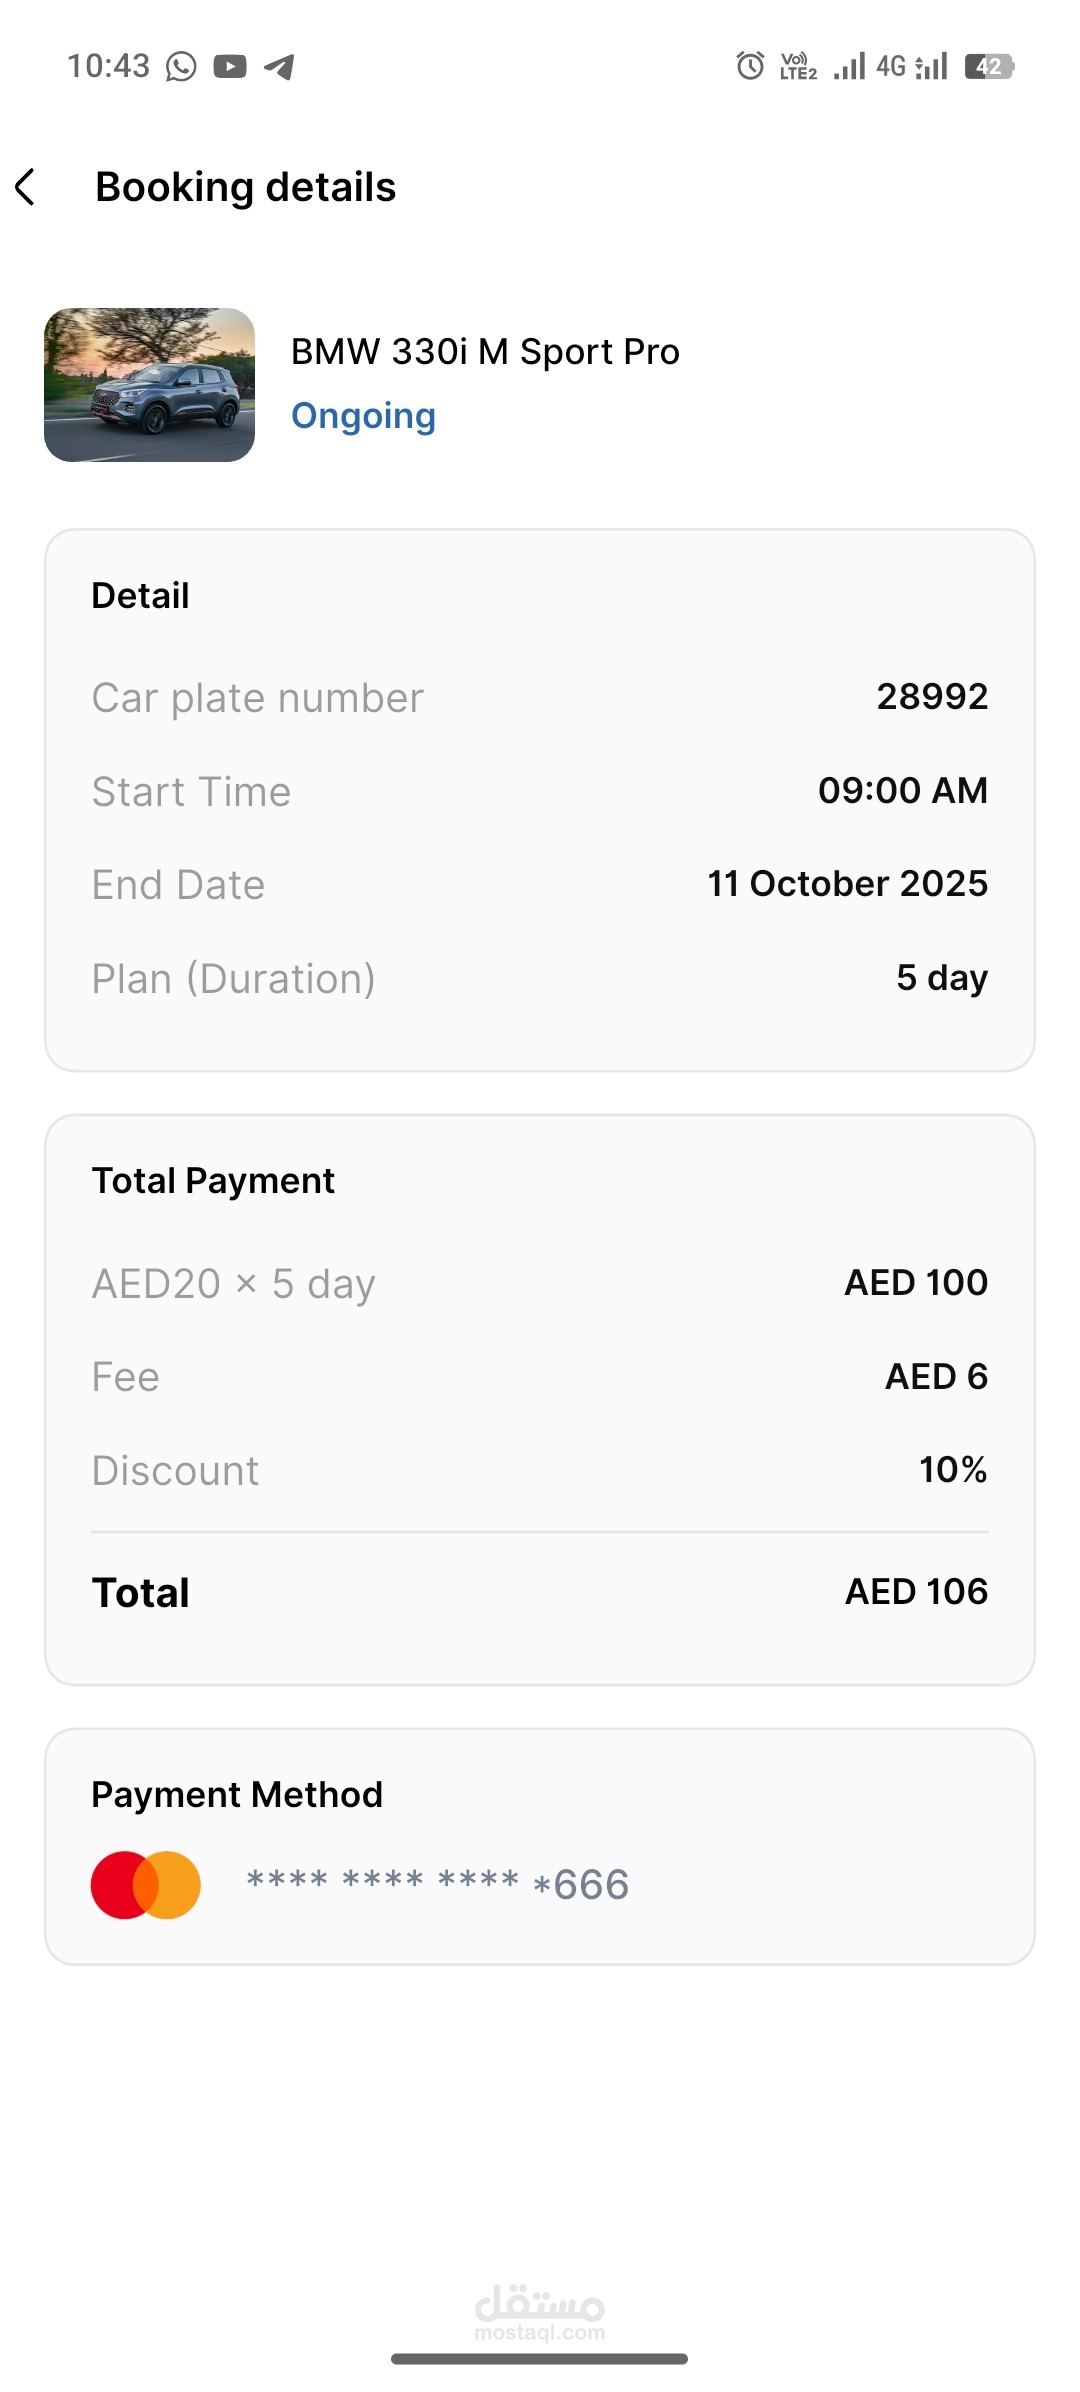Tap the back arrow icon
The width and height of the screenshot is (1080, 2392).
coord(27,187)
